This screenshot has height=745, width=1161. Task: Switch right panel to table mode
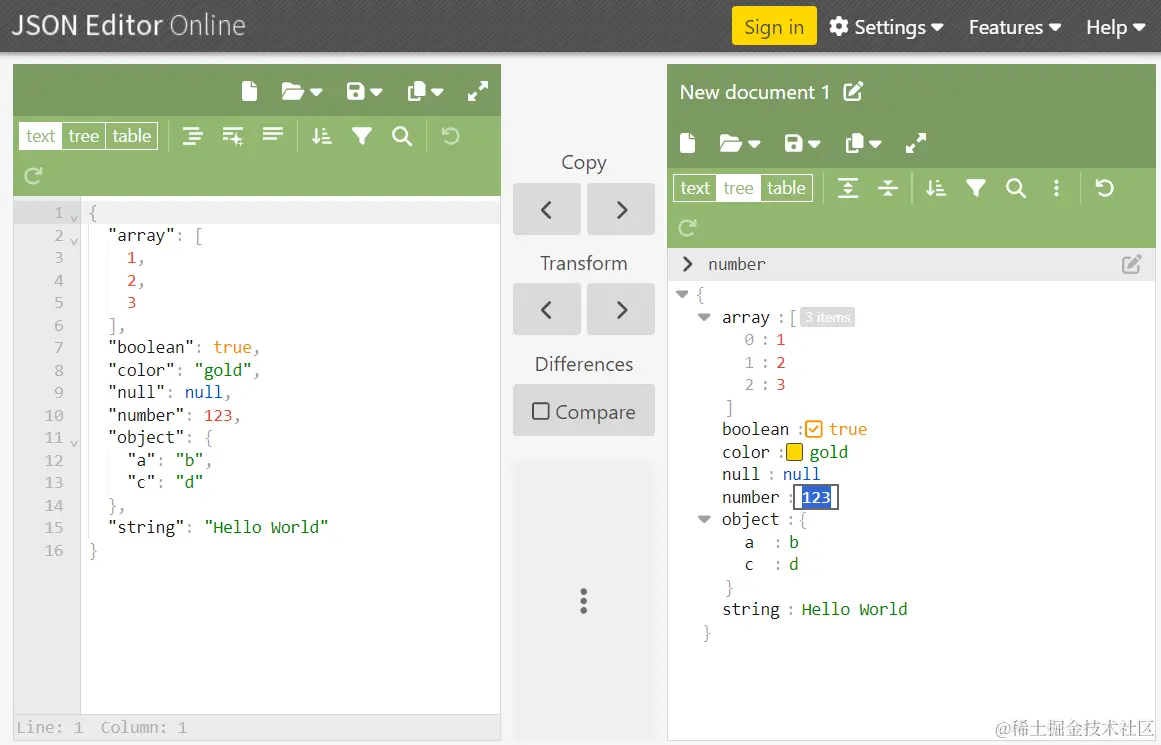(786, 188)
